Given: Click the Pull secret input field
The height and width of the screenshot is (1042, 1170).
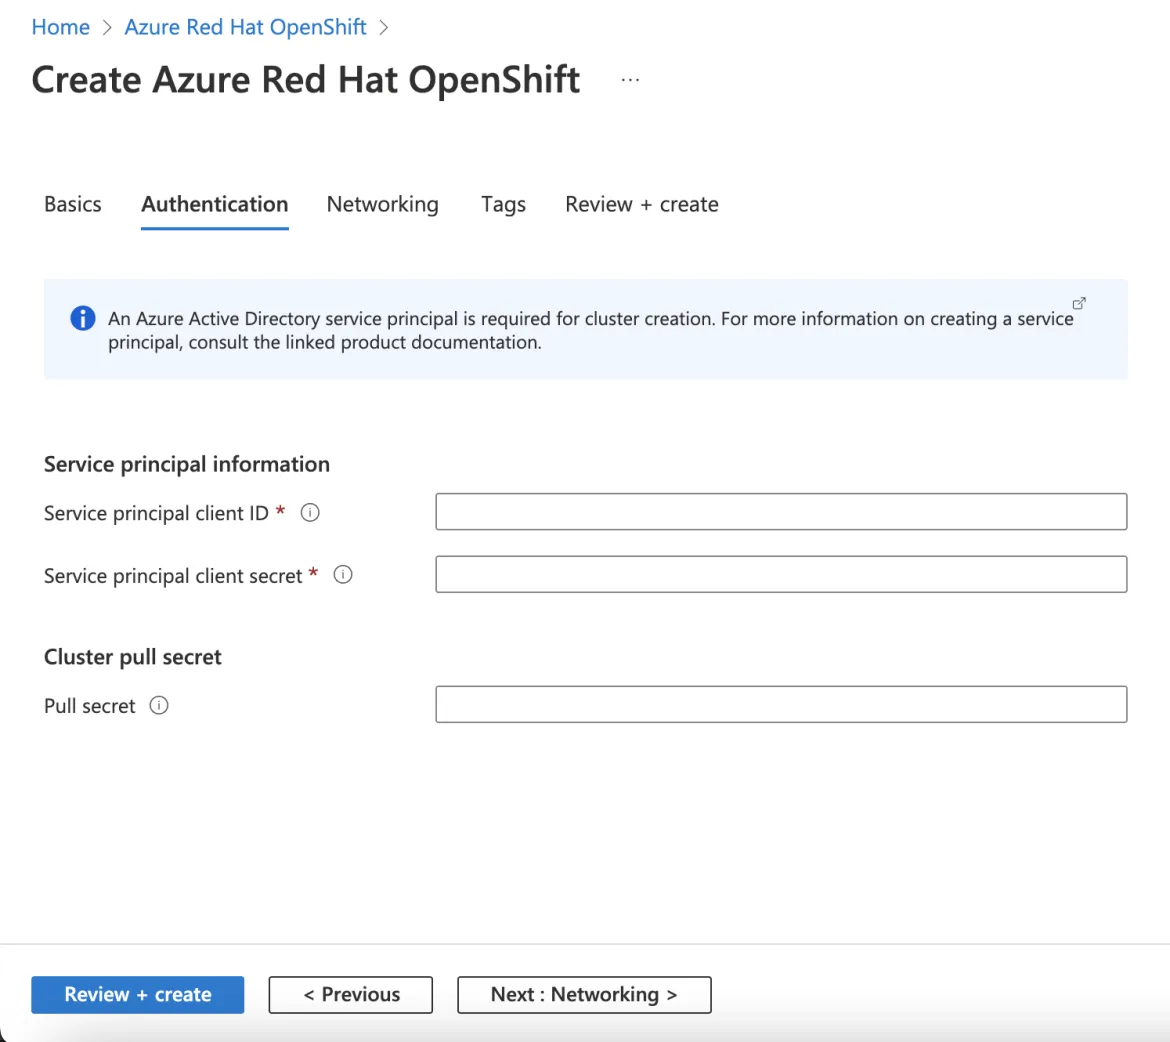Looking at the screenshot, I should (780, 704).
